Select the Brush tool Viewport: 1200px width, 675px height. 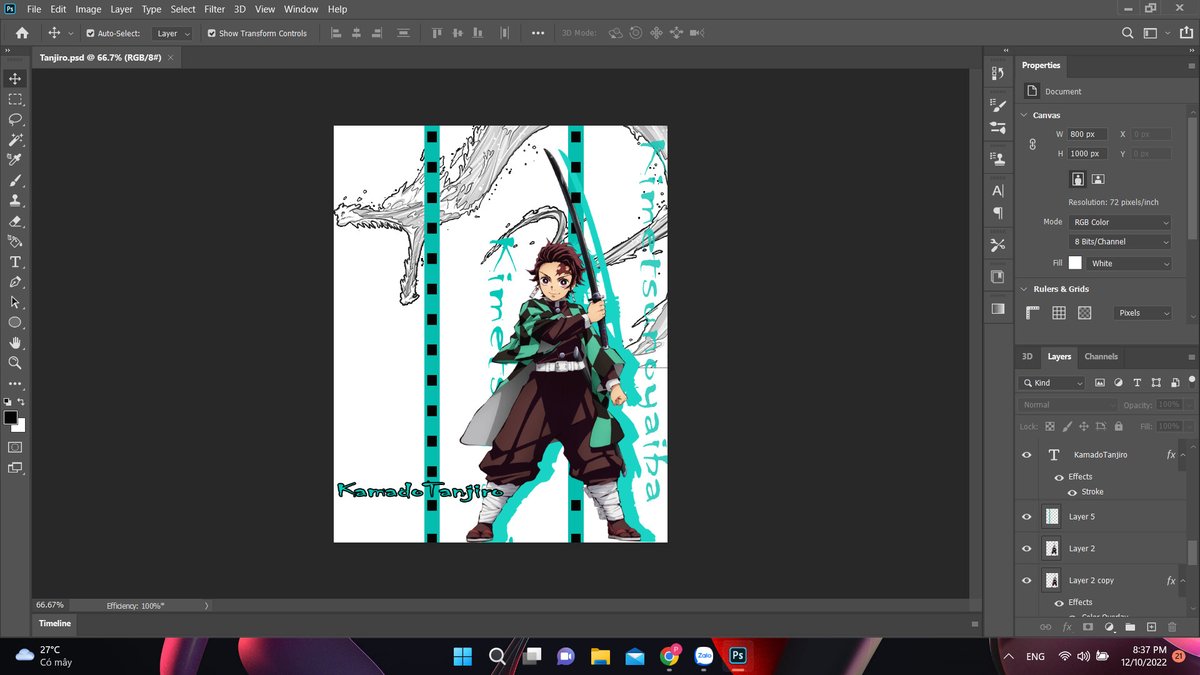(x=15, y=181)
